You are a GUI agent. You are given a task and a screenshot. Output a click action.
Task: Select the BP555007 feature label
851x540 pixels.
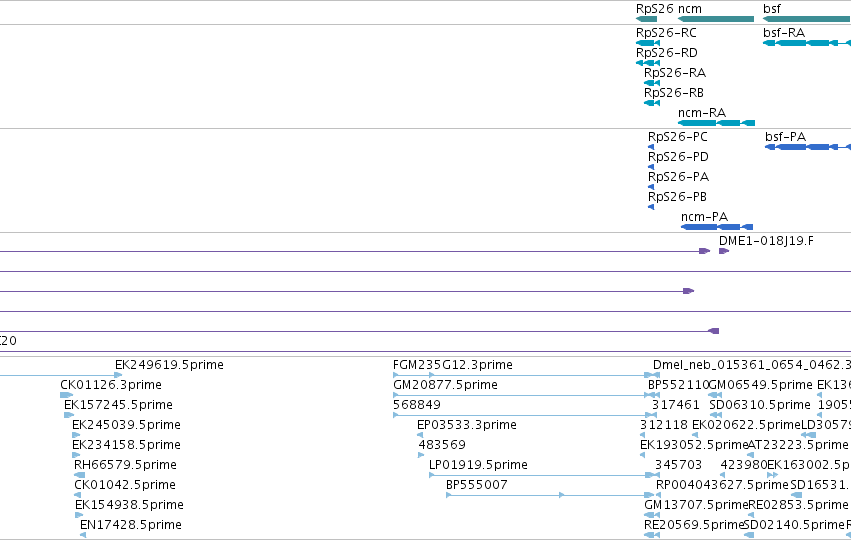coord(477,485)
